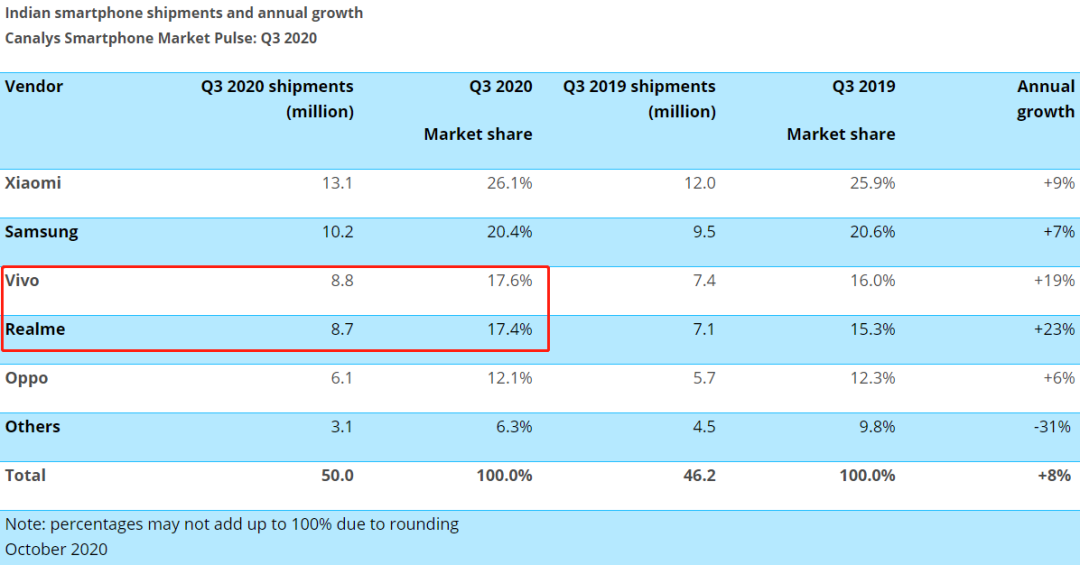Viewport: 1080px width, 565px height.
Task: Click Vivo's 8.8 shipment value
Action: pos(342,280)
